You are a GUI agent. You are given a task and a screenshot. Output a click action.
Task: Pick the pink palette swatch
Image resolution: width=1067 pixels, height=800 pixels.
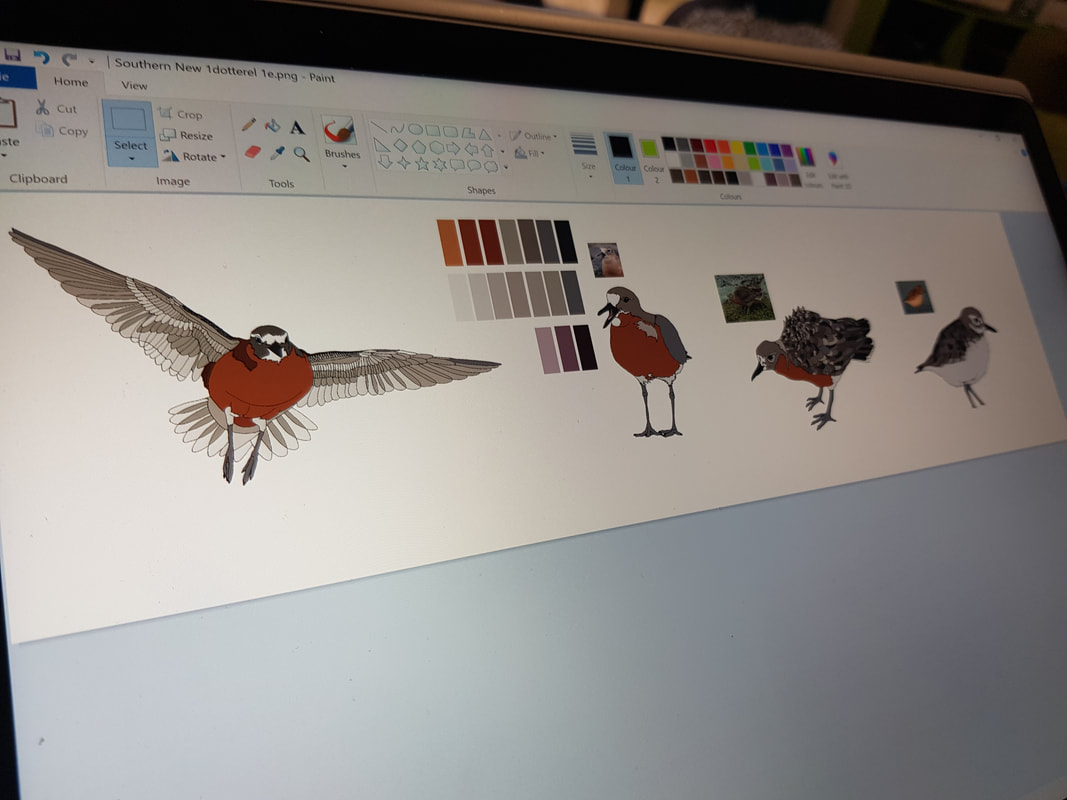(715, 162)
